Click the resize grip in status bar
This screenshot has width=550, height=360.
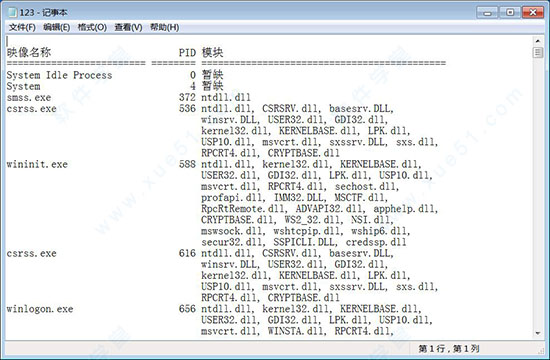(x=541, y=349)
